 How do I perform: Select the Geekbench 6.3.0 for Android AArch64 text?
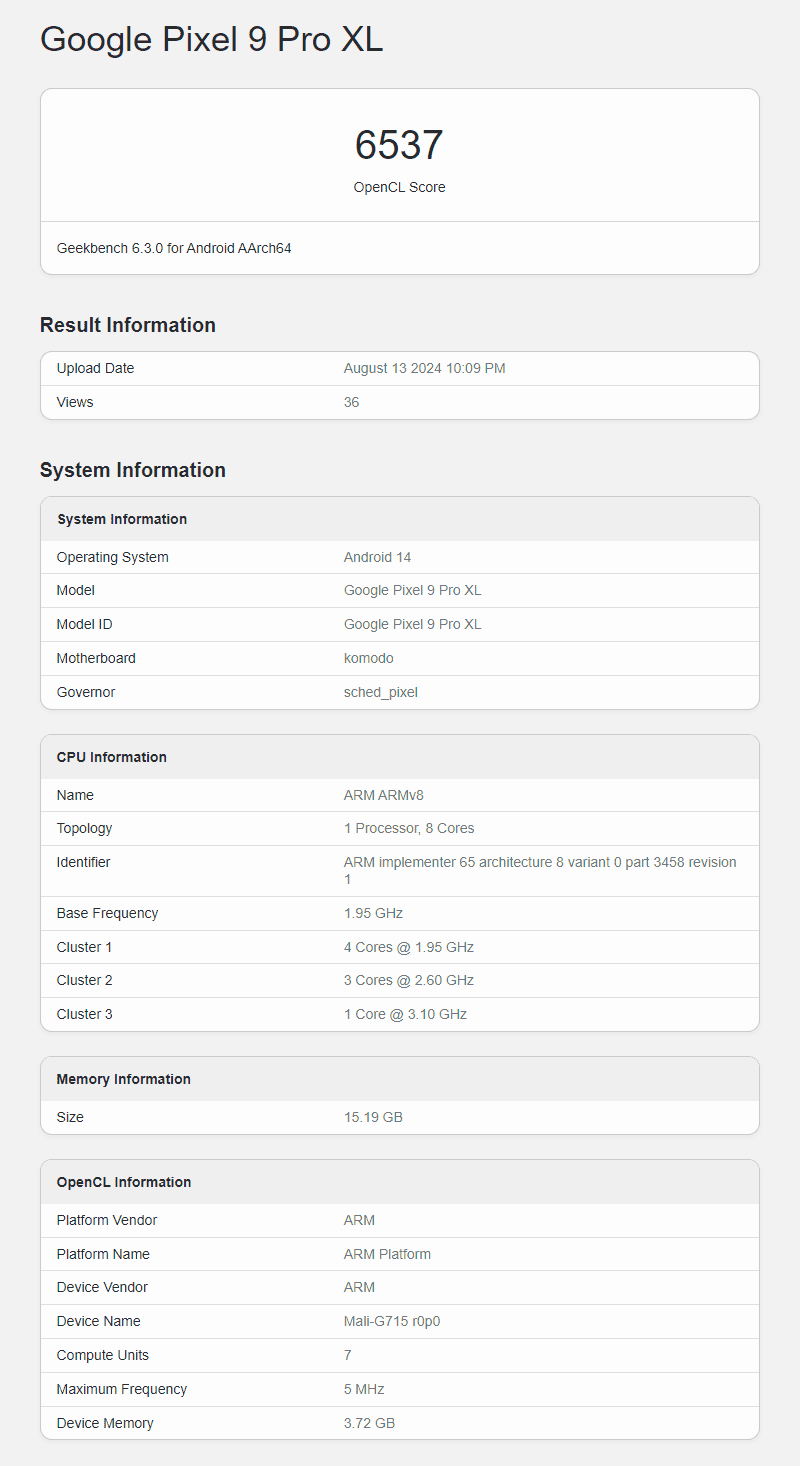coord(174,248)
